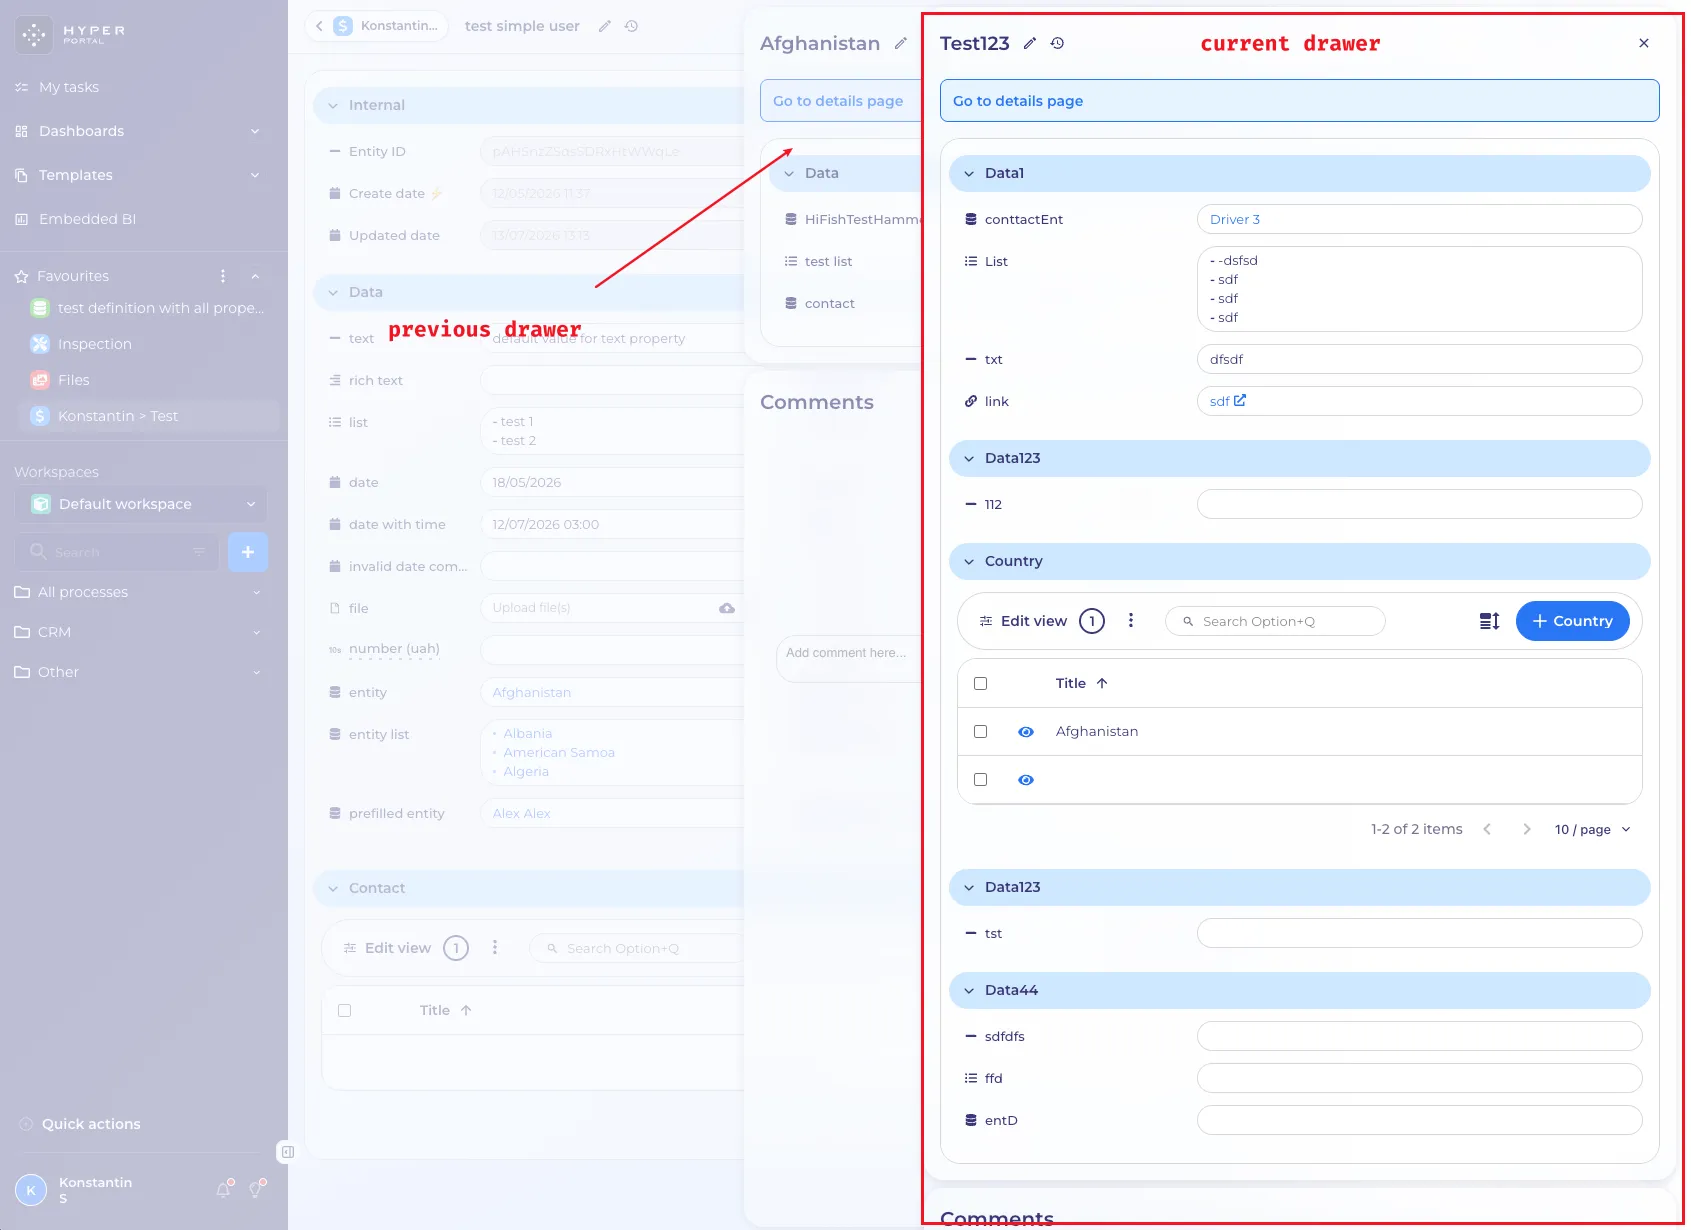The image size is (1691, 1230).
Task: Open the lightbulb tips icon
Action: 257,1189
